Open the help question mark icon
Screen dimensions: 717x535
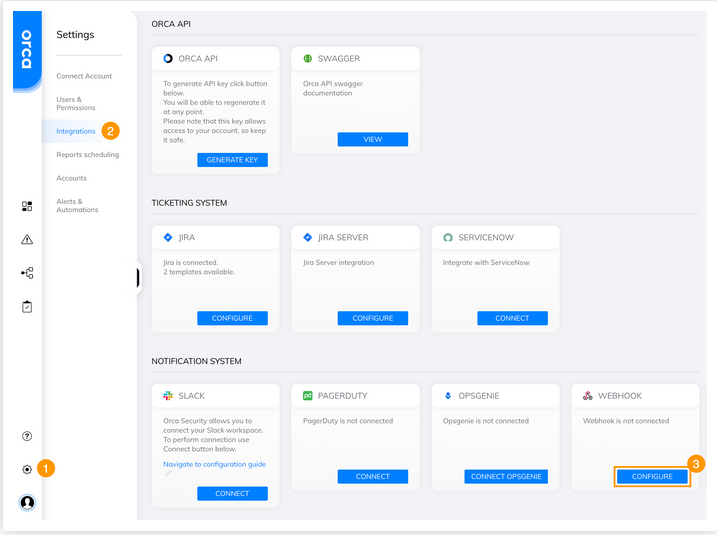tap(27, 436)
